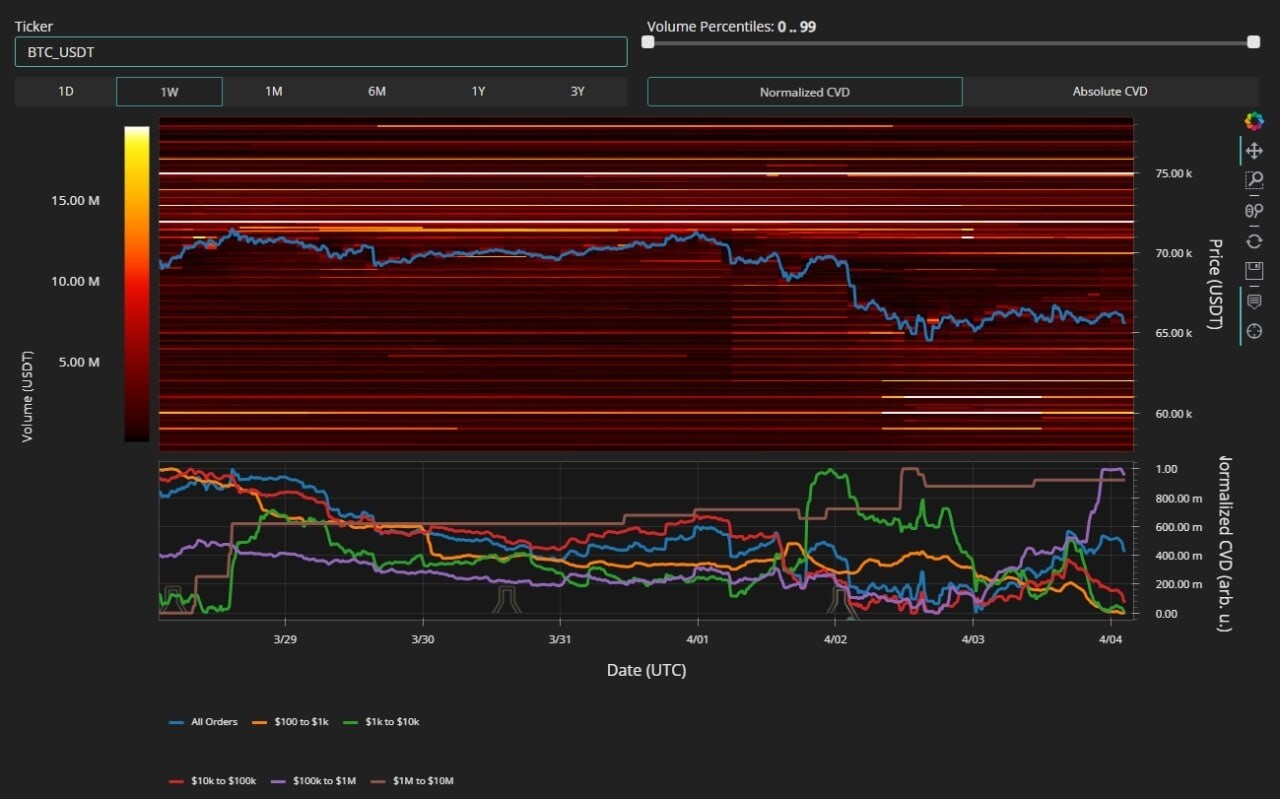1280x799 pixels.
Task: Save the chart as image
Action: point(1253,271)
